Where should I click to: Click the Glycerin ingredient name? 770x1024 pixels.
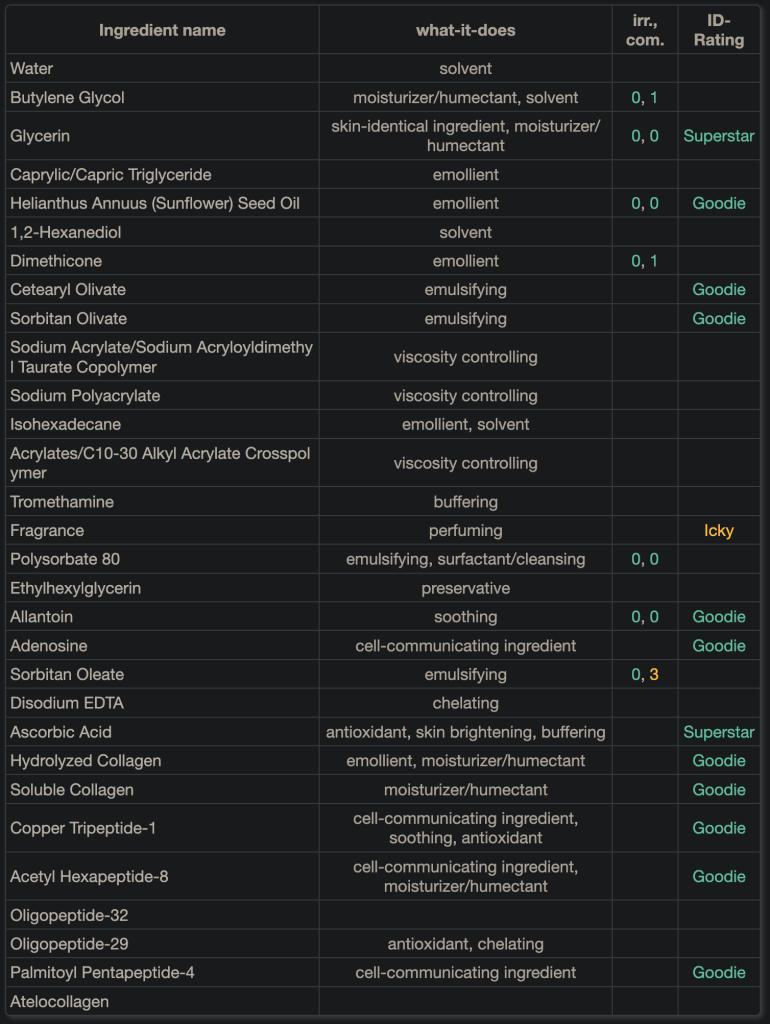pos(40,136)
